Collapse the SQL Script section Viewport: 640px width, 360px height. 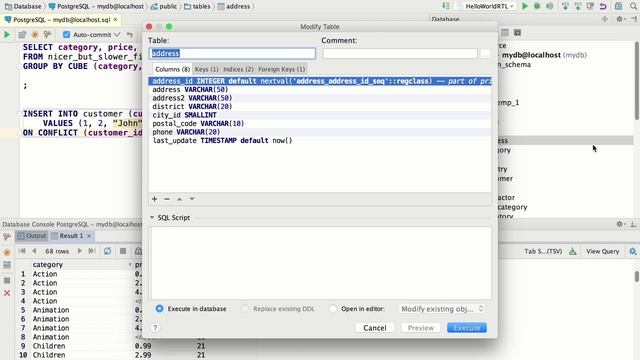point(152,218)
